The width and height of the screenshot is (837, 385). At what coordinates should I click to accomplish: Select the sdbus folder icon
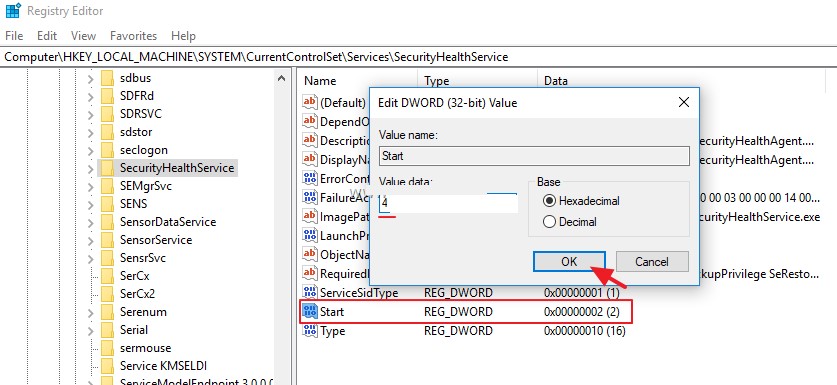[x=107, y=78]
